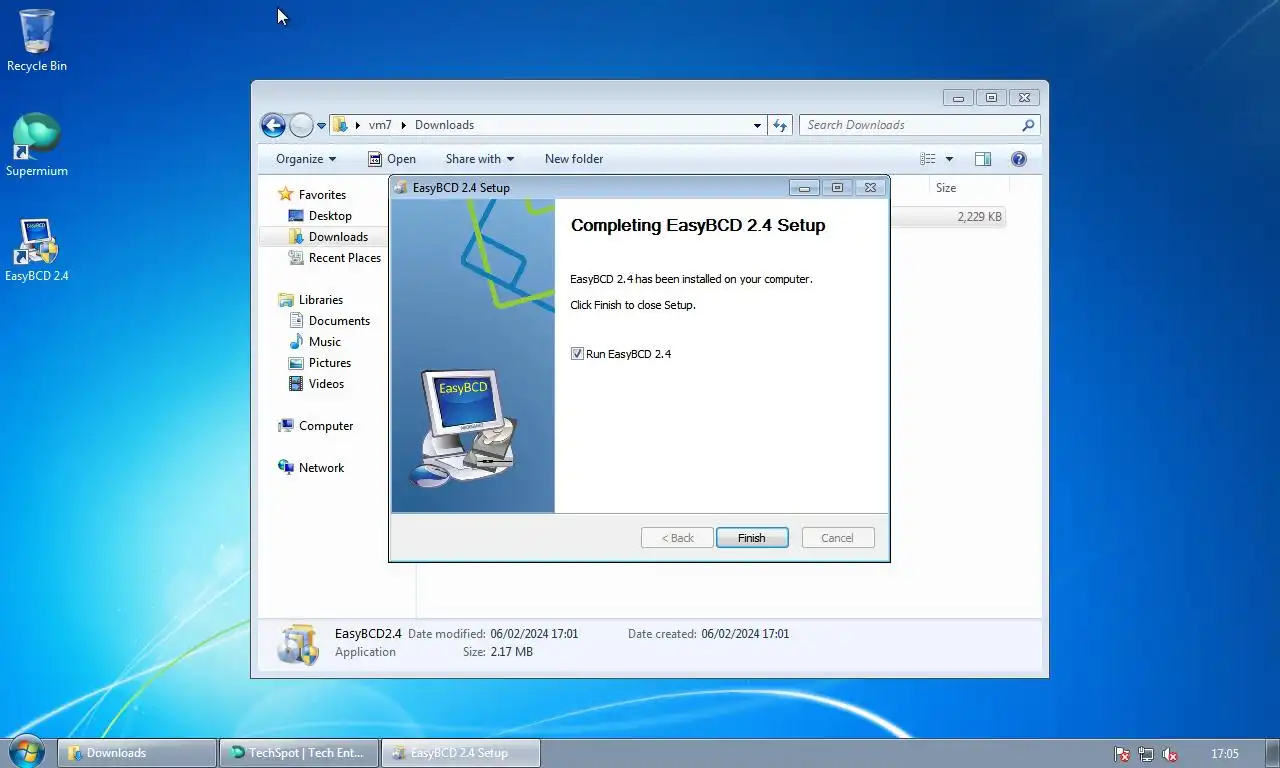Select Recent Places under Favorites
Viewport: 1280px width, 768px height.
tap(335, 258)
